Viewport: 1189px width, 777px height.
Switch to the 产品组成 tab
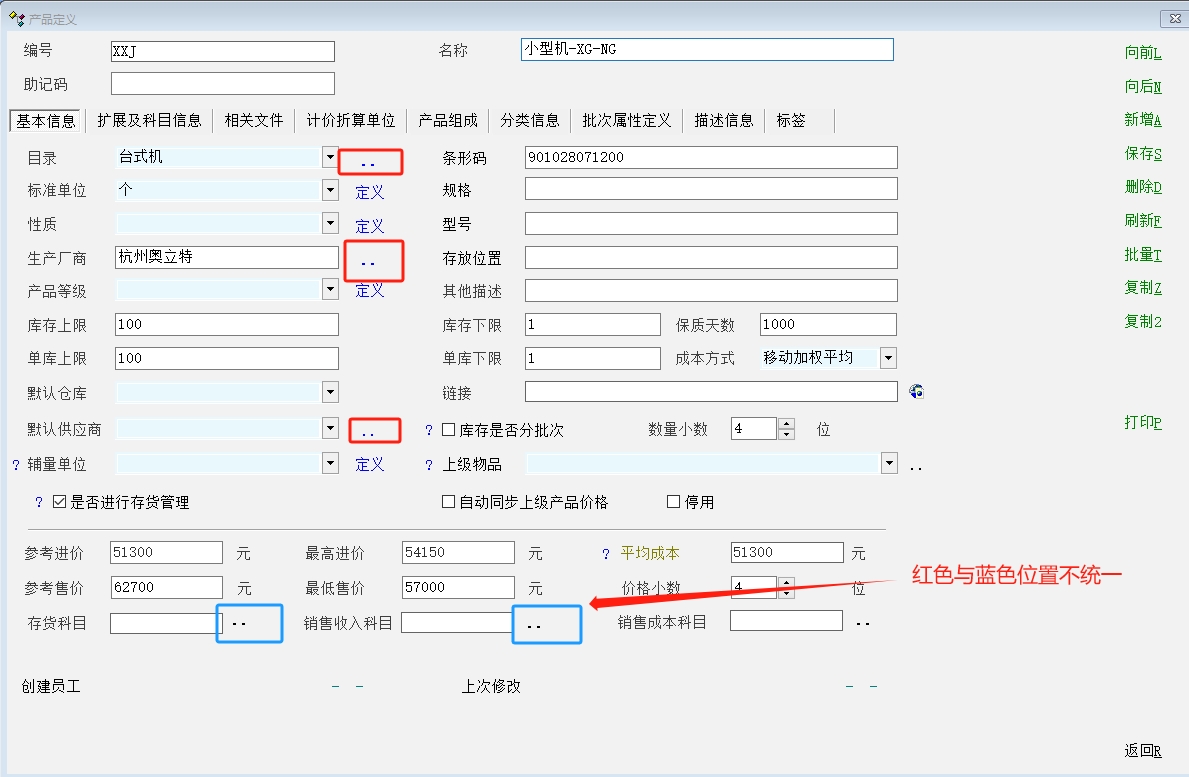pyautogui.click(x=447, y=121)
